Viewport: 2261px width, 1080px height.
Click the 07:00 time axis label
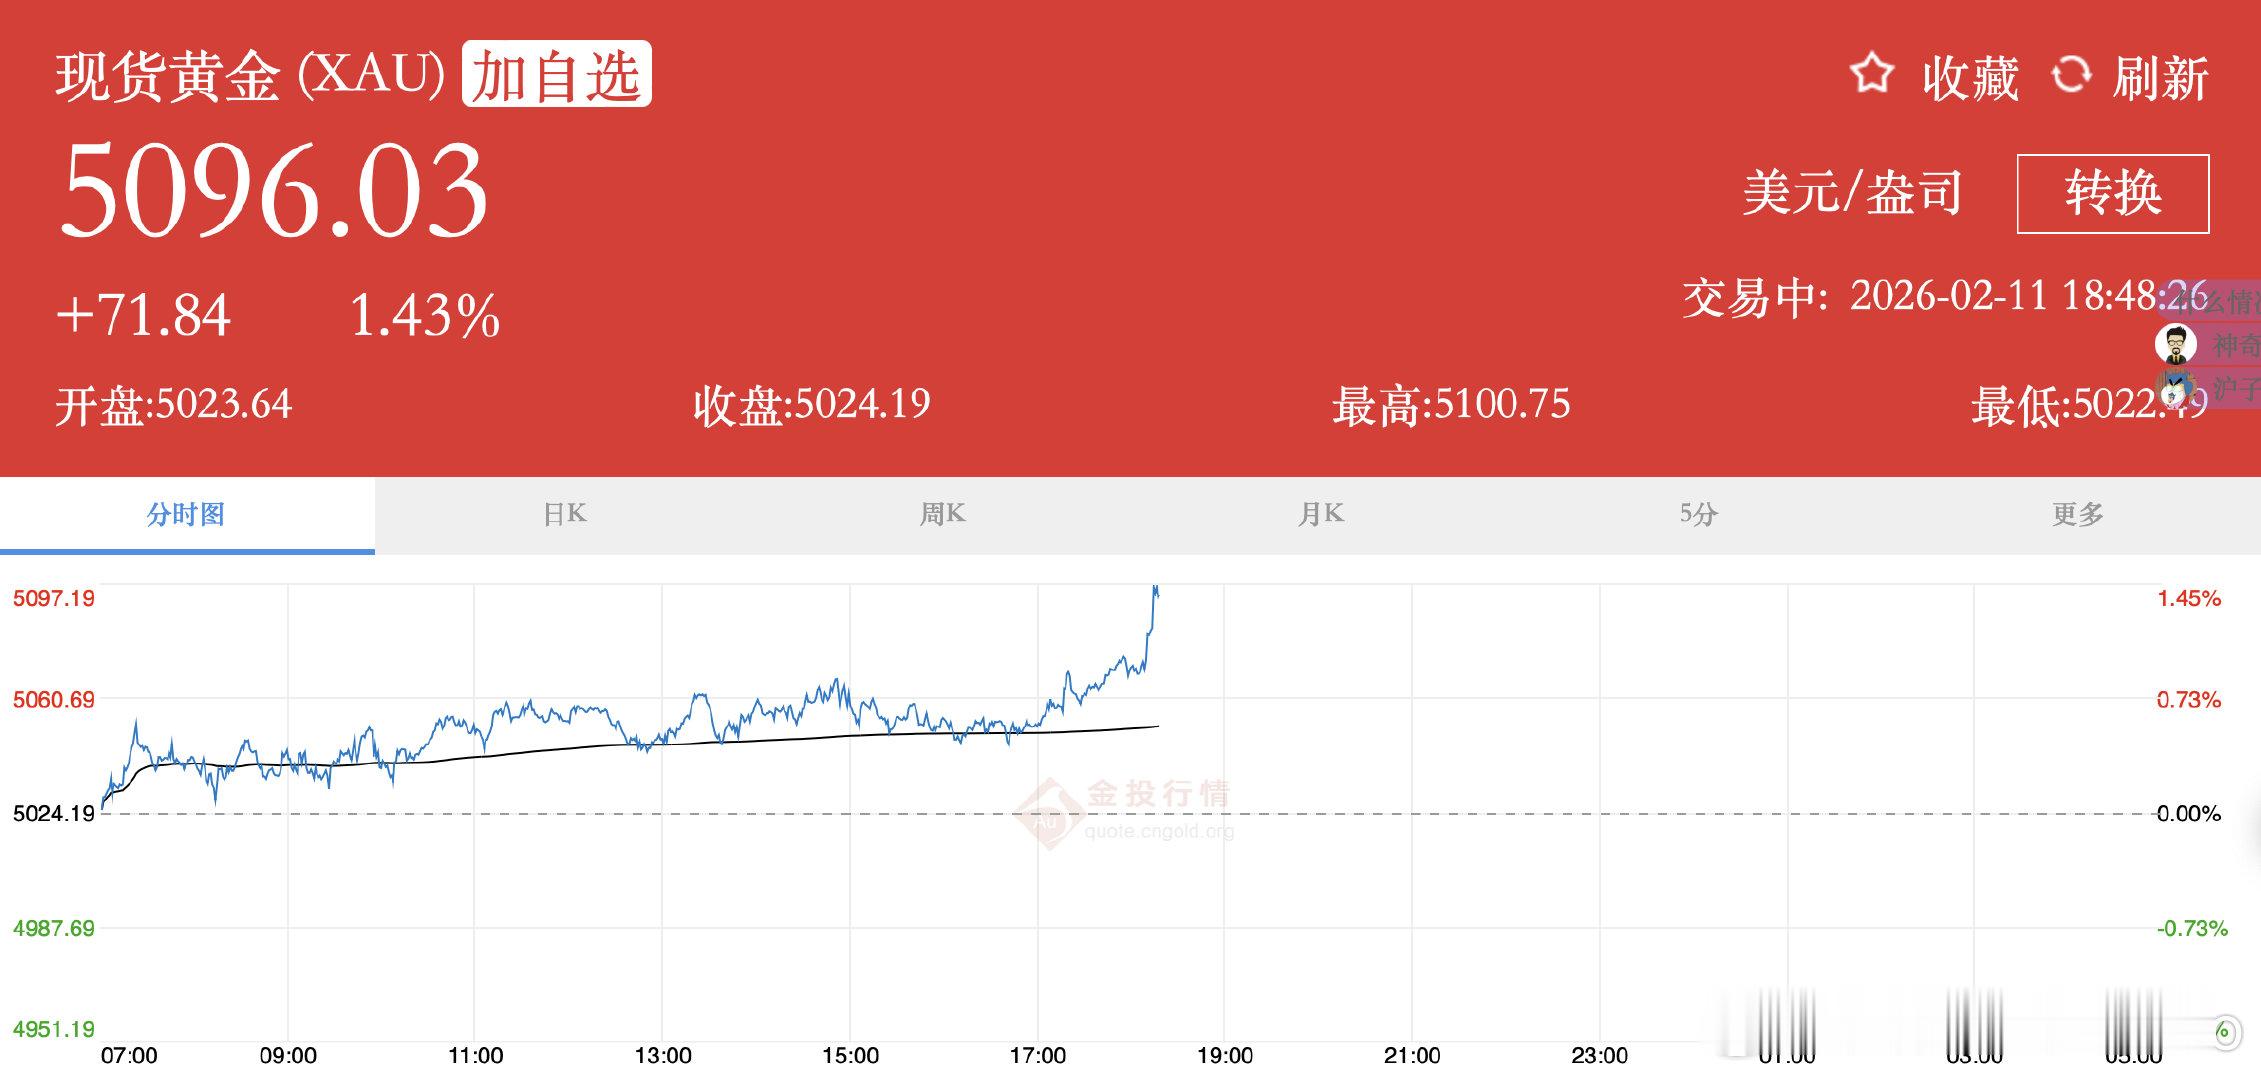tap(131, 1053)
